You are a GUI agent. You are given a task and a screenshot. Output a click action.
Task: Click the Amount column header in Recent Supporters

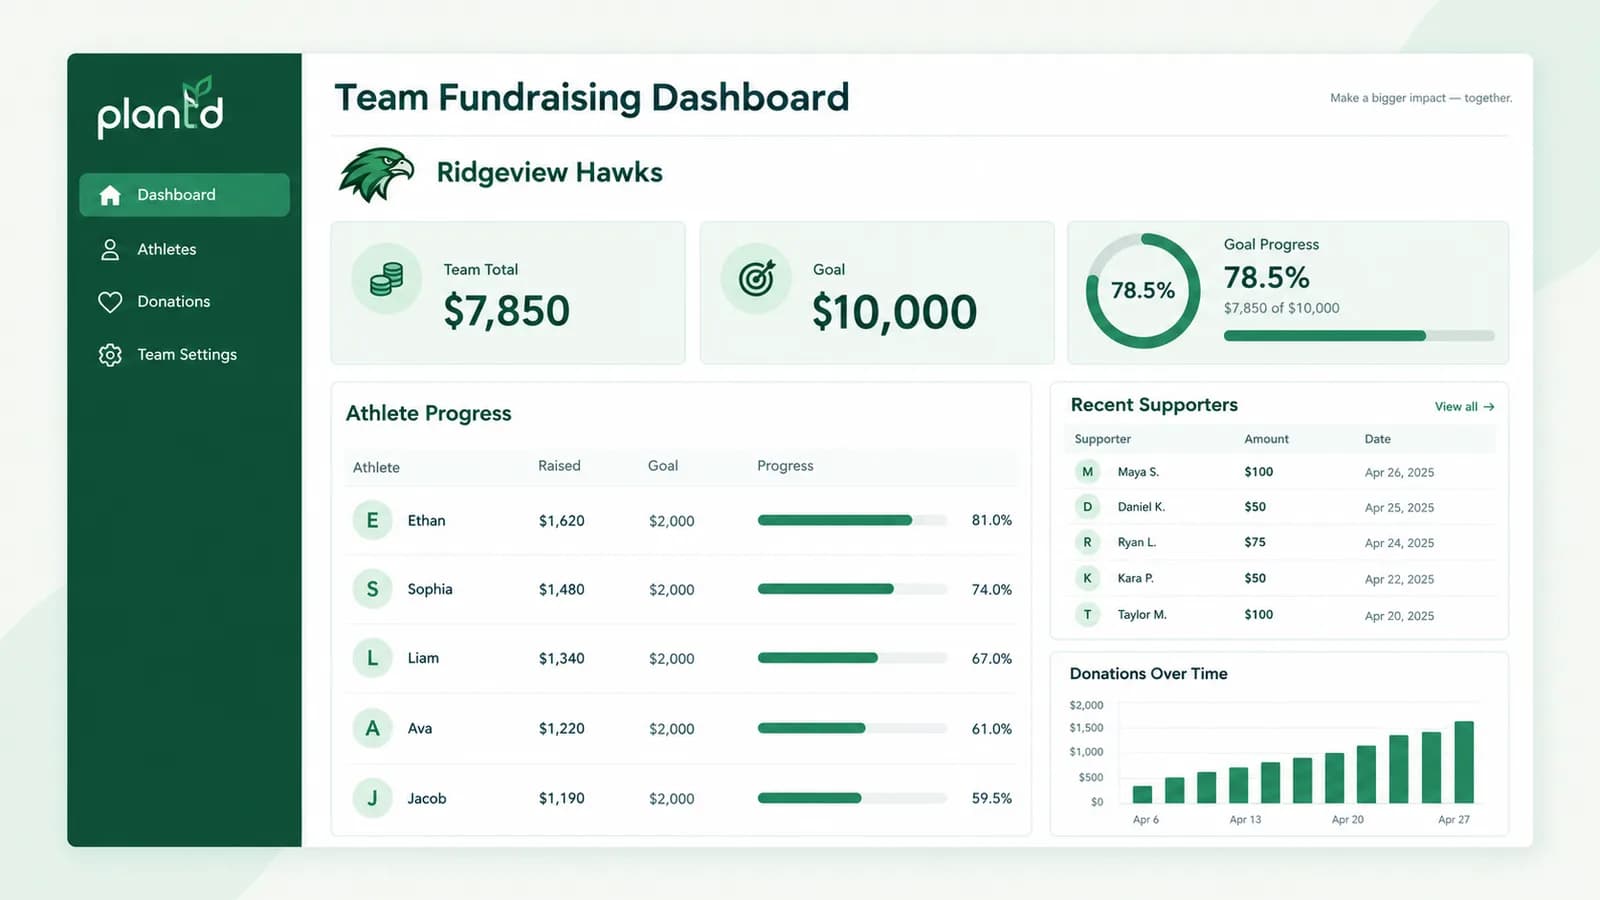(1266, 439)
